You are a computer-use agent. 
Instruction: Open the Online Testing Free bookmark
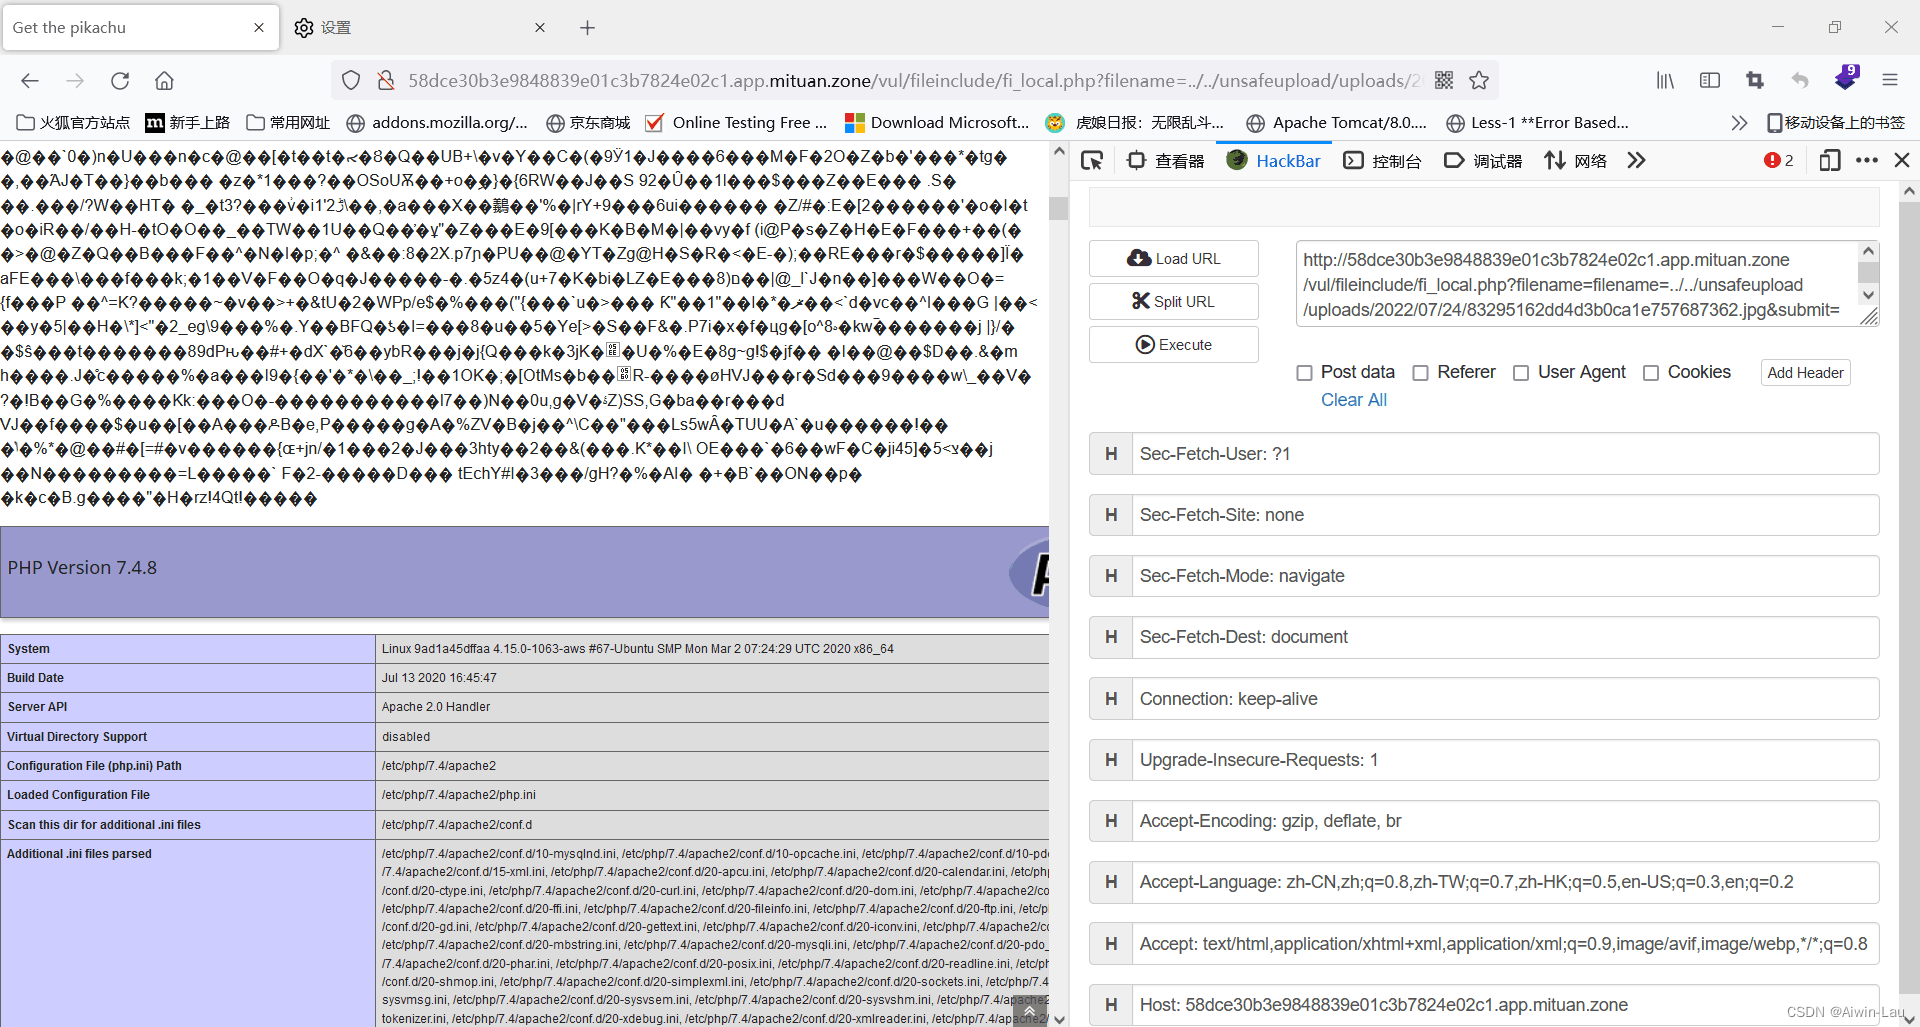pos(737,123)
